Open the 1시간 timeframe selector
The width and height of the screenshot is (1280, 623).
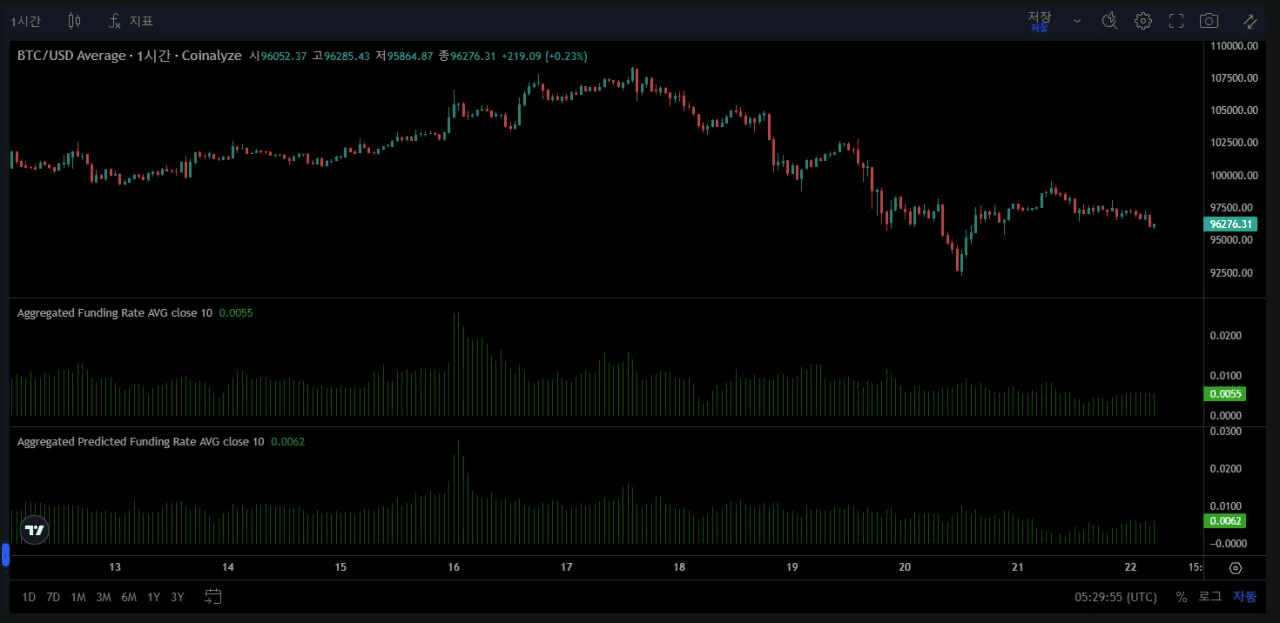(26, 21)
